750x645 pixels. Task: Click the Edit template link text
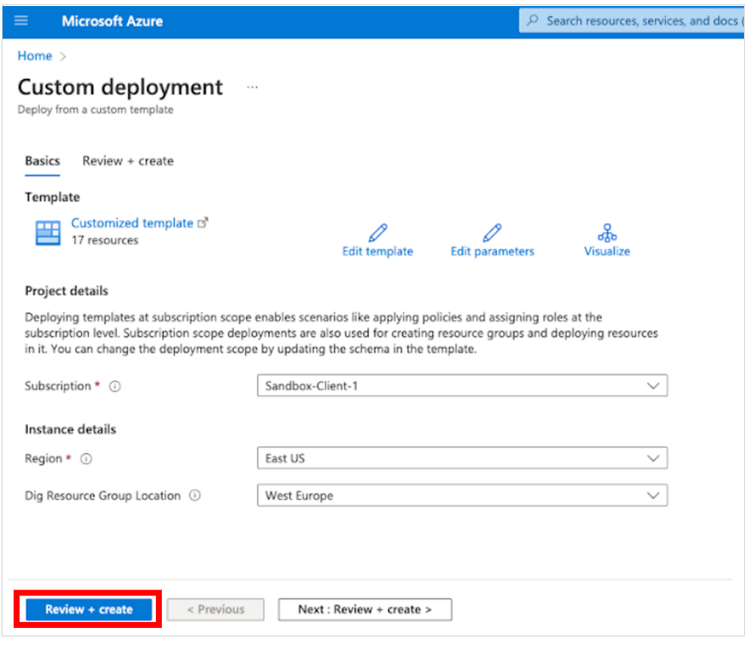tap(377, 251)
